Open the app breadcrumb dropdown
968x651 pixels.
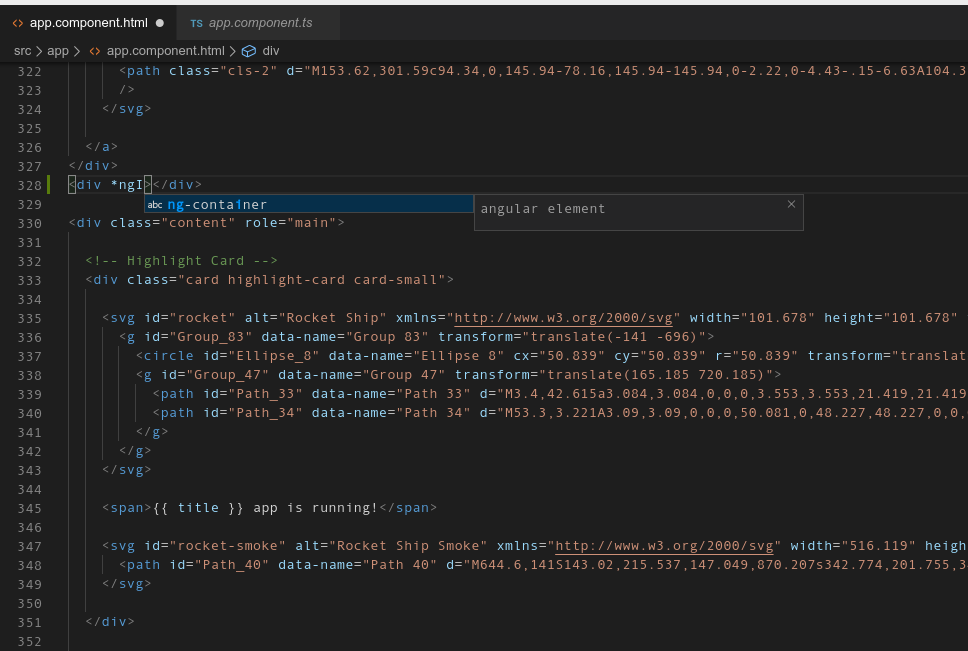coord(57,50)
